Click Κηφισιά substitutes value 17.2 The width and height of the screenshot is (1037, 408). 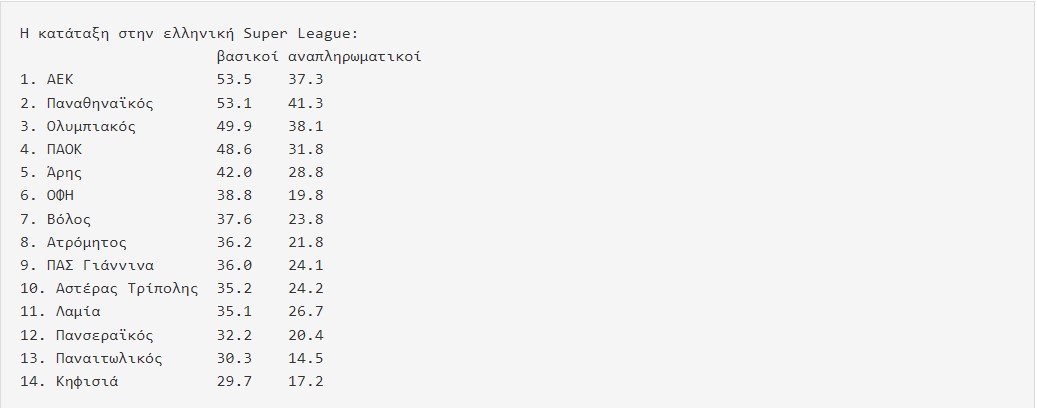point(306,382)
